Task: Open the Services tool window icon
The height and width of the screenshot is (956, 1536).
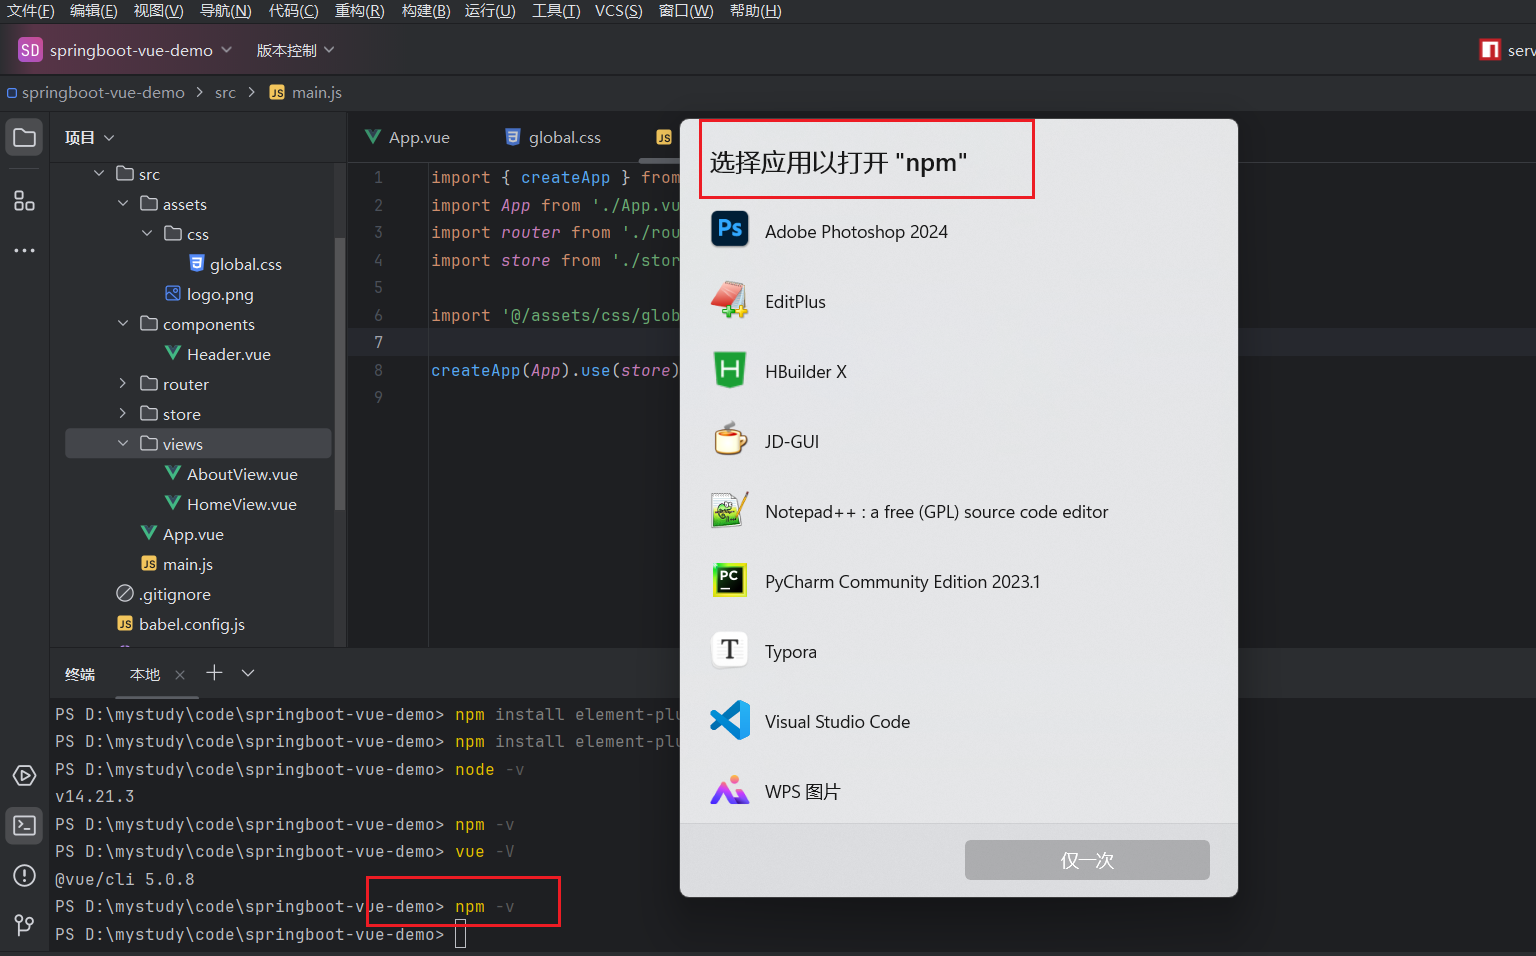Action: pos(24,776)
